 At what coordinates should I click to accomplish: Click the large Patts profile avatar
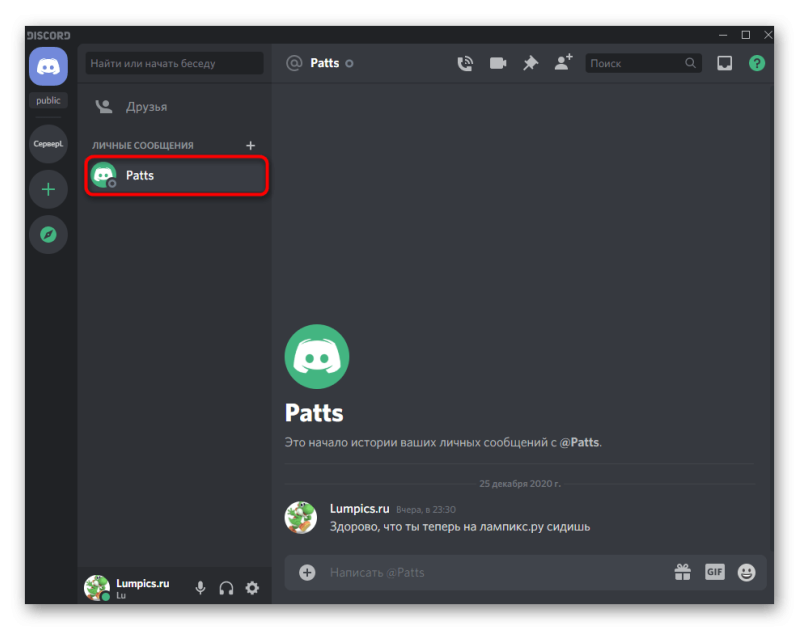click(317, 357)
